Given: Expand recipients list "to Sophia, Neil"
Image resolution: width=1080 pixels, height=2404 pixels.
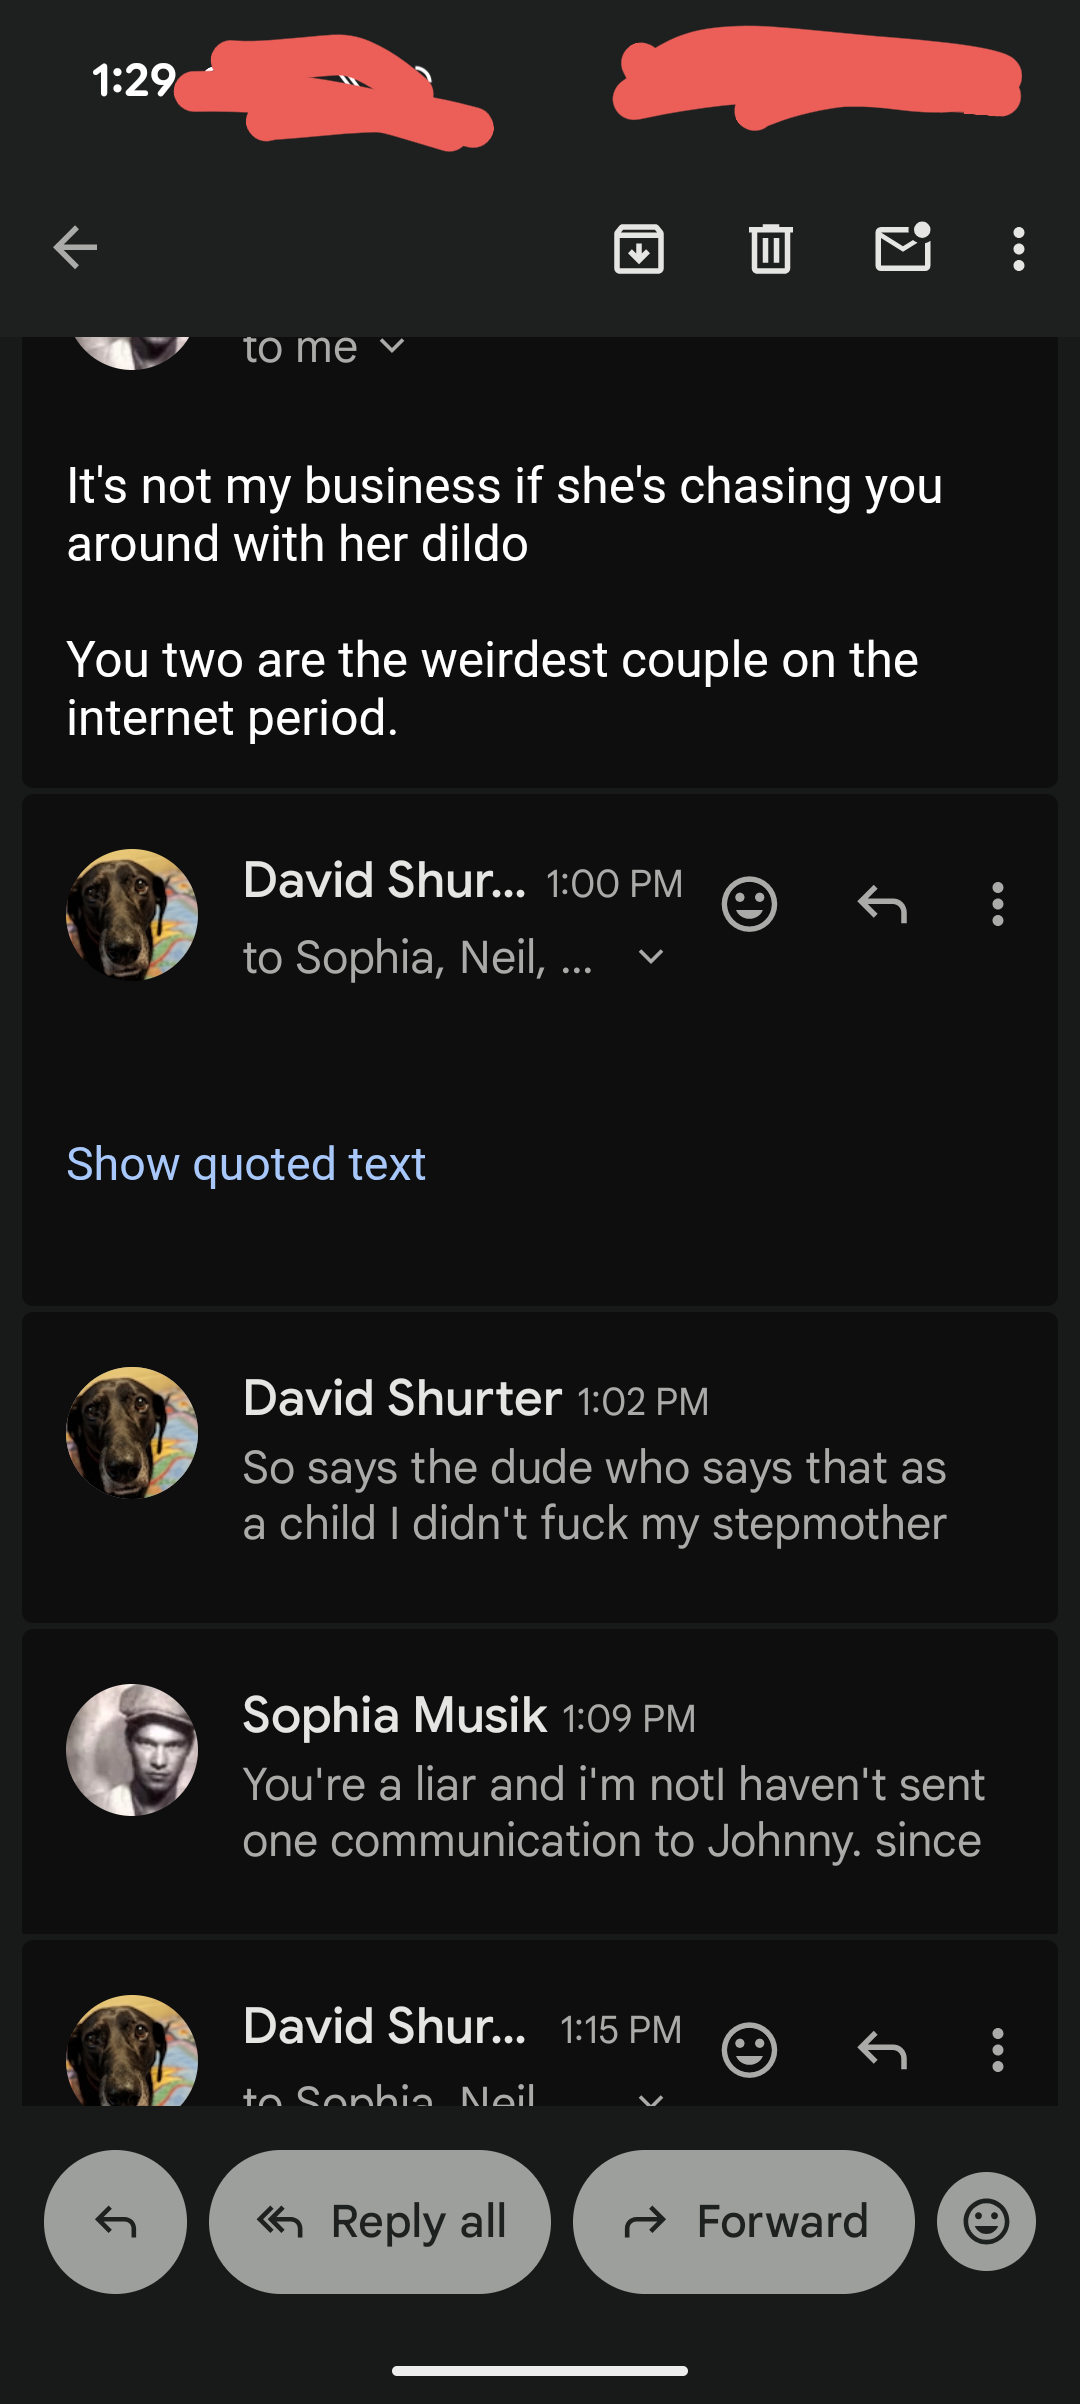Looking at the screenshot, I should point(651,958).
